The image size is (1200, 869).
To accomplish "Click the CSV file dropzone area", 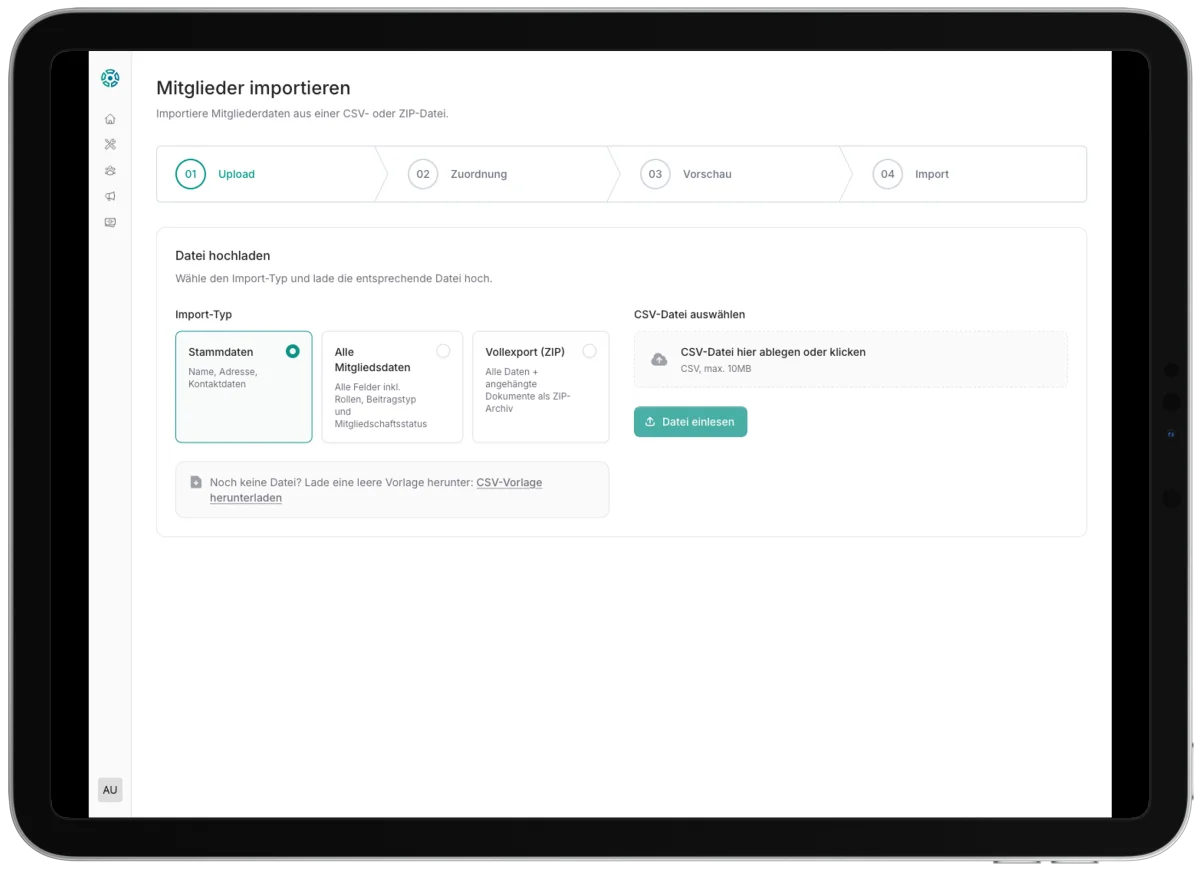I will tap(850, 359).
